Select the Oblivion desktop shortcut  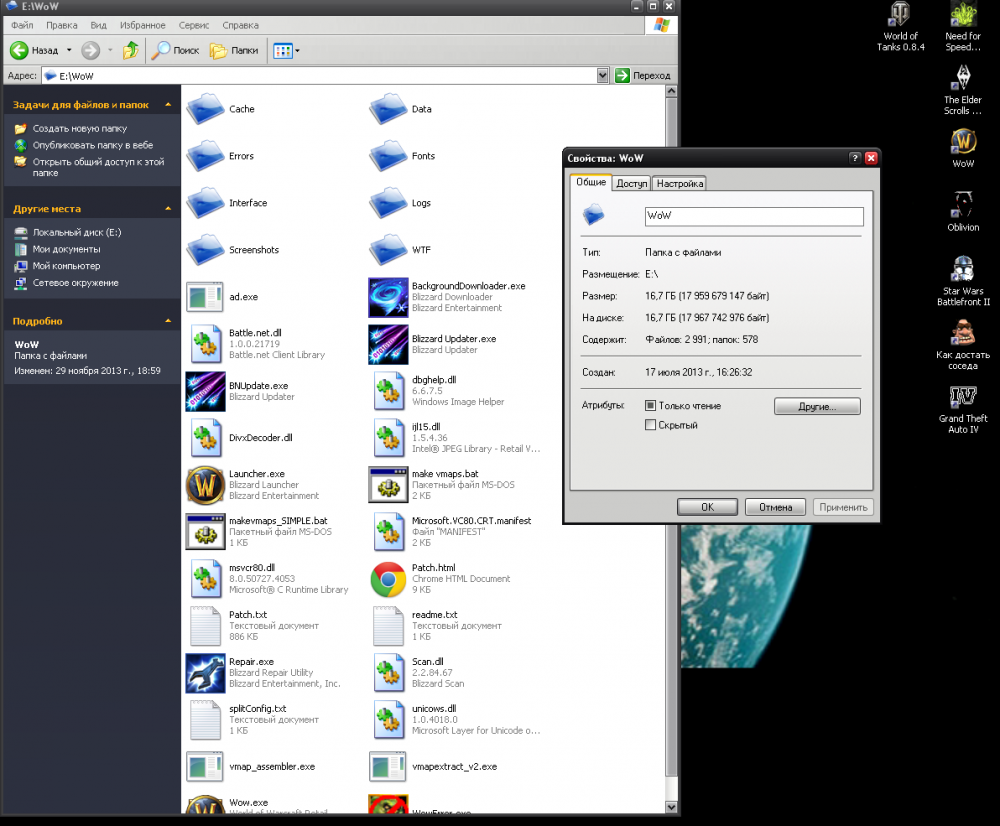(x=963, y=211)
